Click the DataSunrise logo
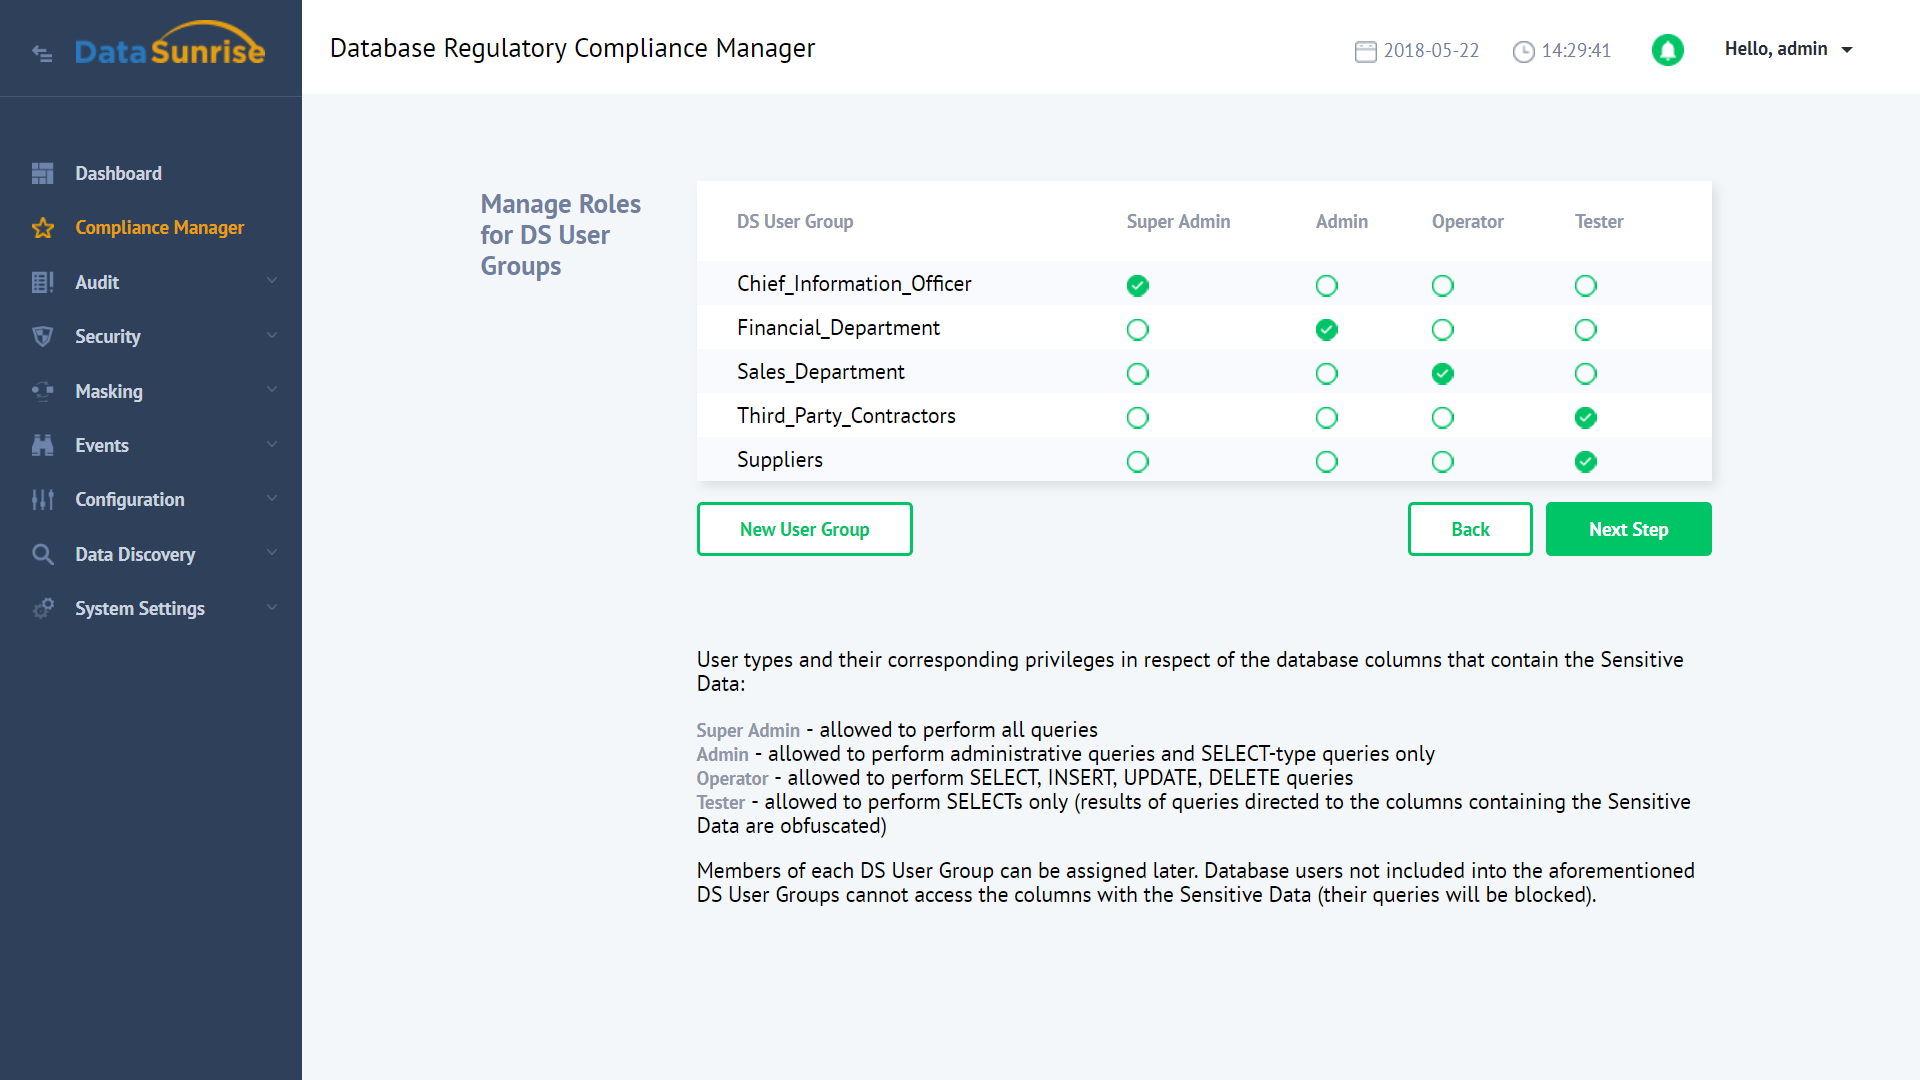 click(170, 48)
